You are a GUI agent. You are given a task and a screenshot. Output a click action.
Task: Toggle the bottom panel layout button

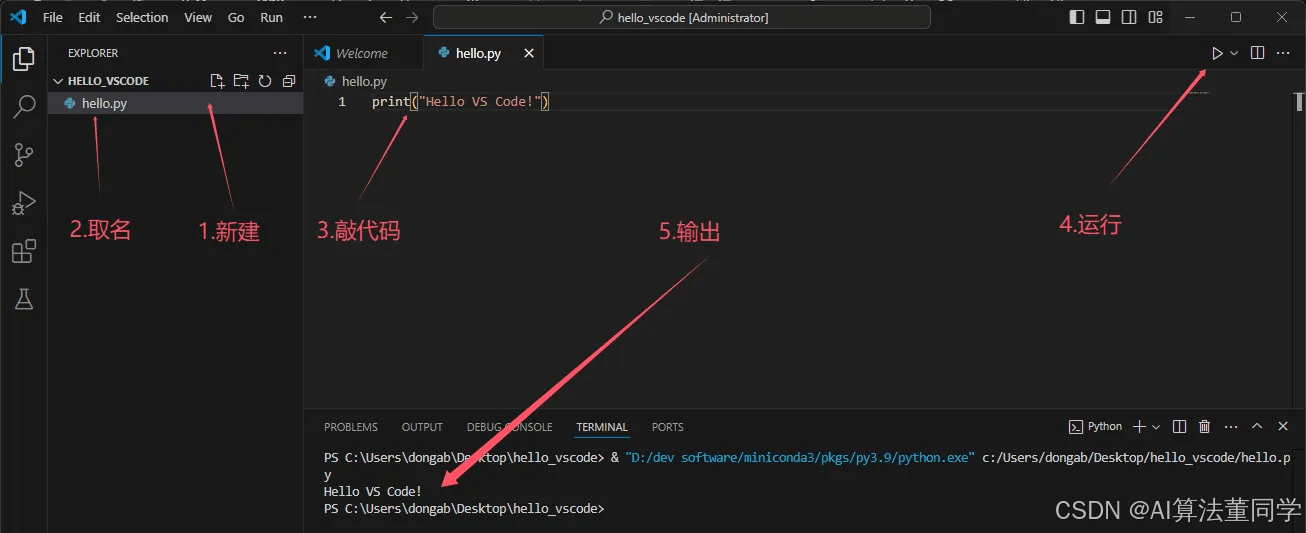point(1103,17)
